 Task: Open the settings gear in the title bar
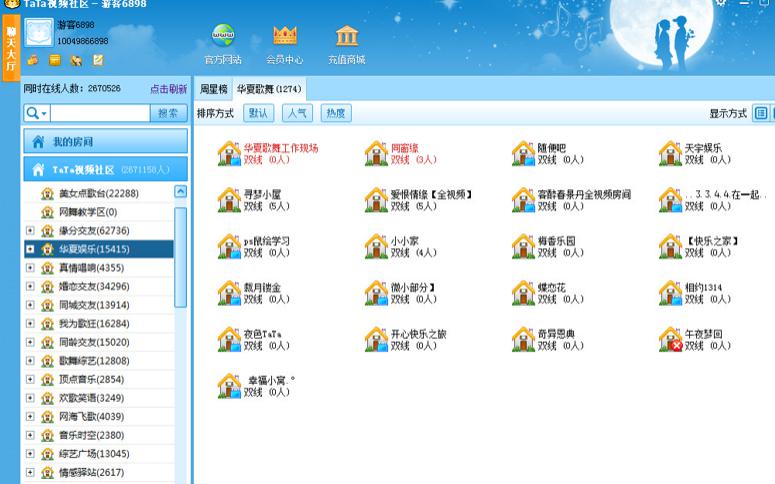pyautogui.click(x=721, y=2)
